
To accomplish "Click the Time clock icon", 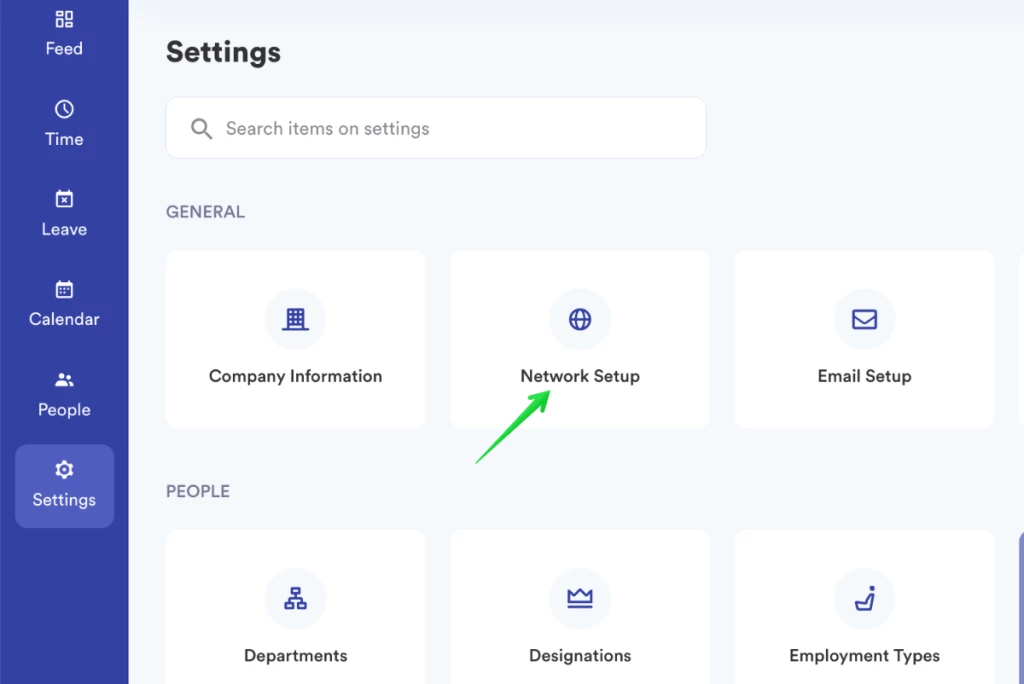I will pyautogui.click(x=64, y=109).
